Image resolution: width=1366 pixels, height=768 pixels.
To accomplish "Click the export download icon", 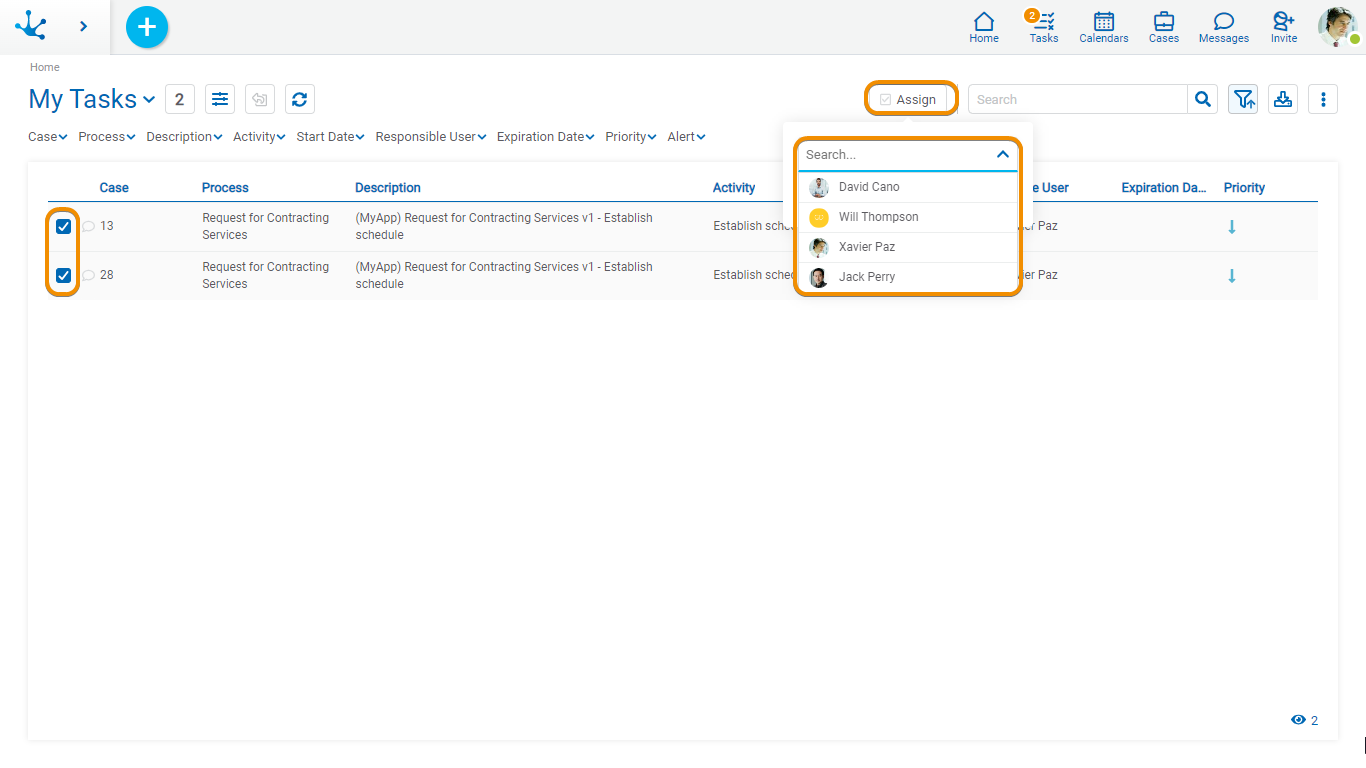I will click(1282, 99).
